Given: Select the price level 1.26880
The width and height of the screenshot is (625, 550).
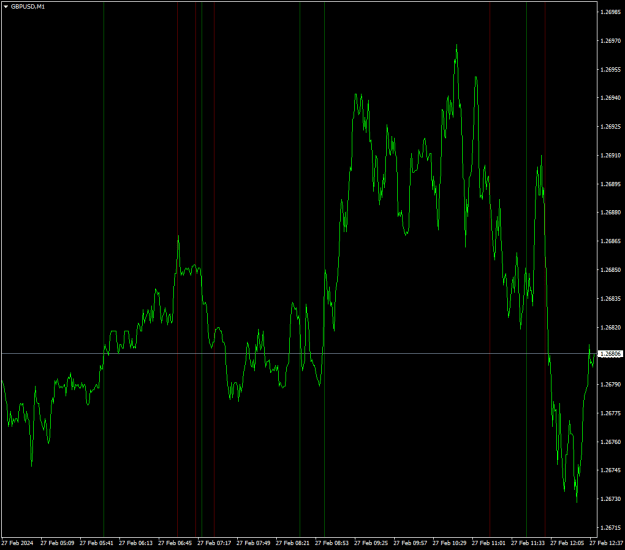Looking at the screenshot, I should [610, 212].
